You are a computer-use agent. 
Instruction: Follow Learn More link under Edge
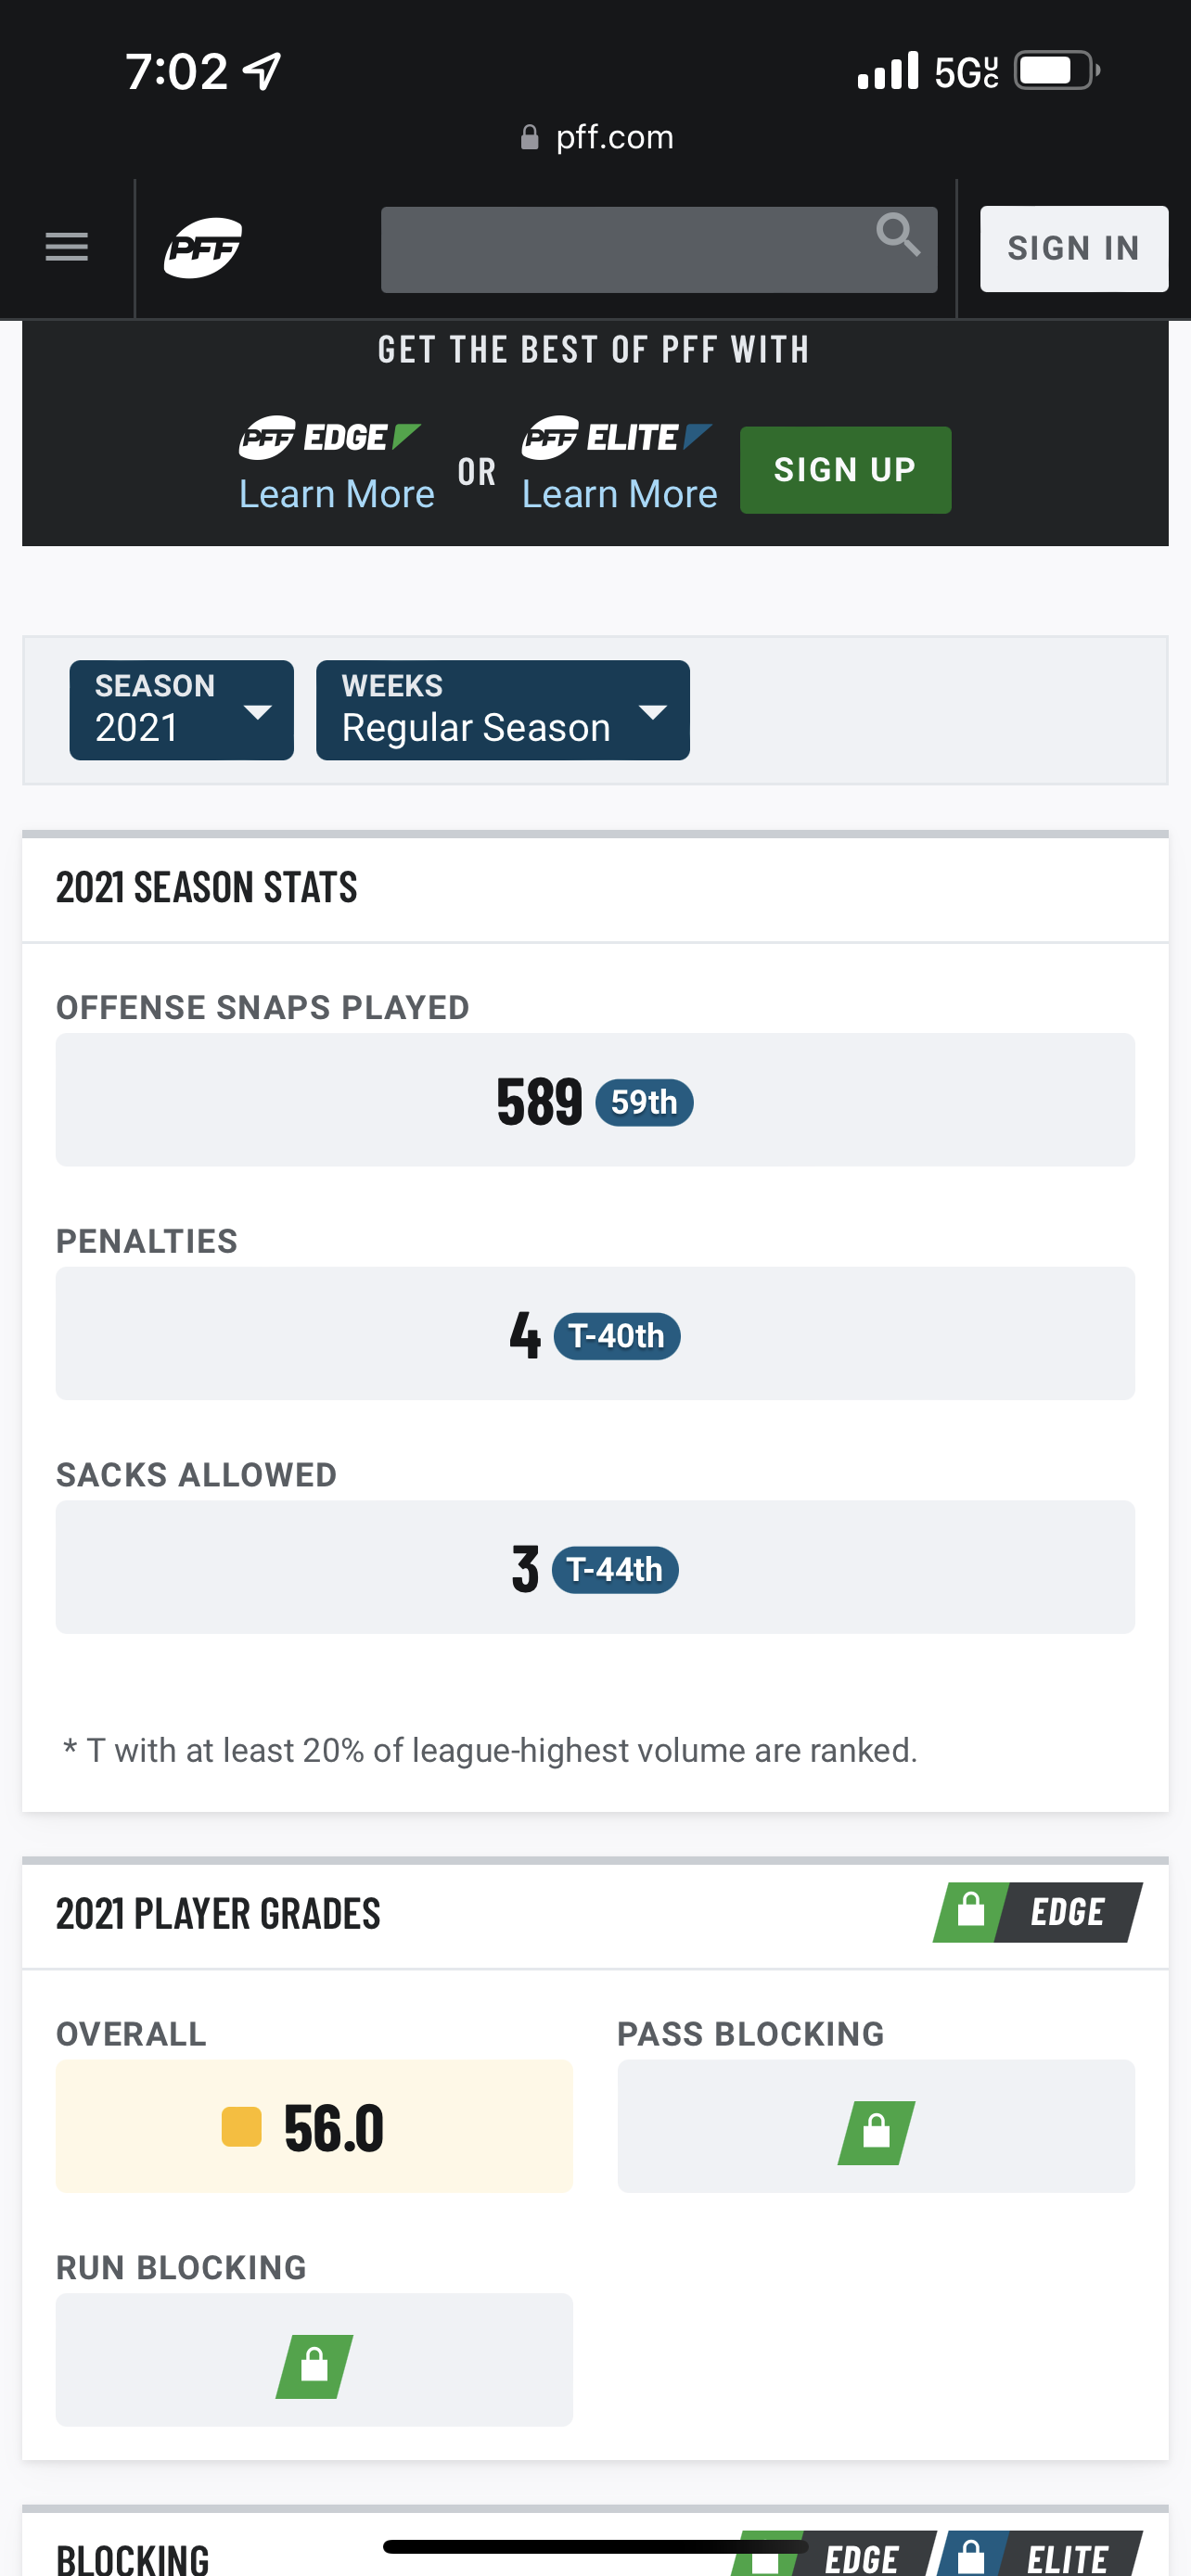[337, 494]
